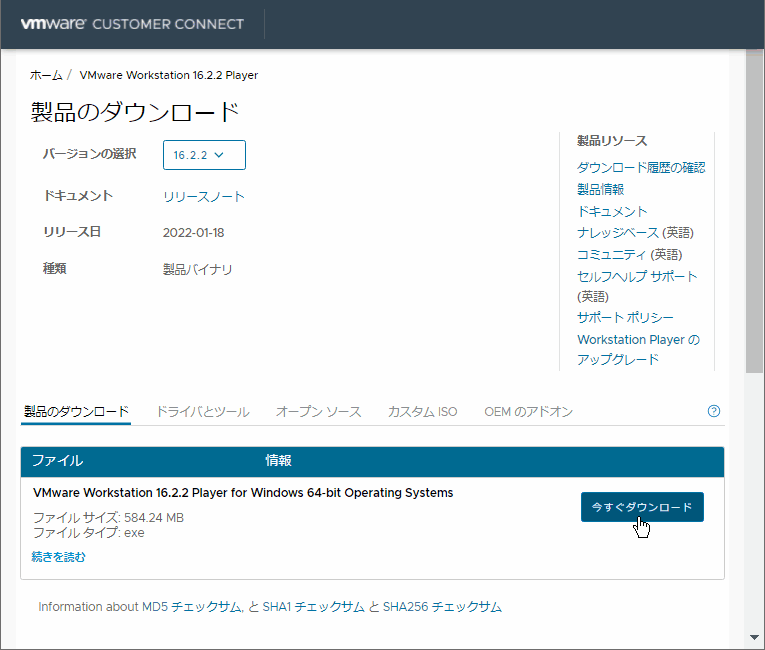Viewport: 765px width, 650px height.
Task: Select the 製品のダウンロード tab
Action: point(76,412)
